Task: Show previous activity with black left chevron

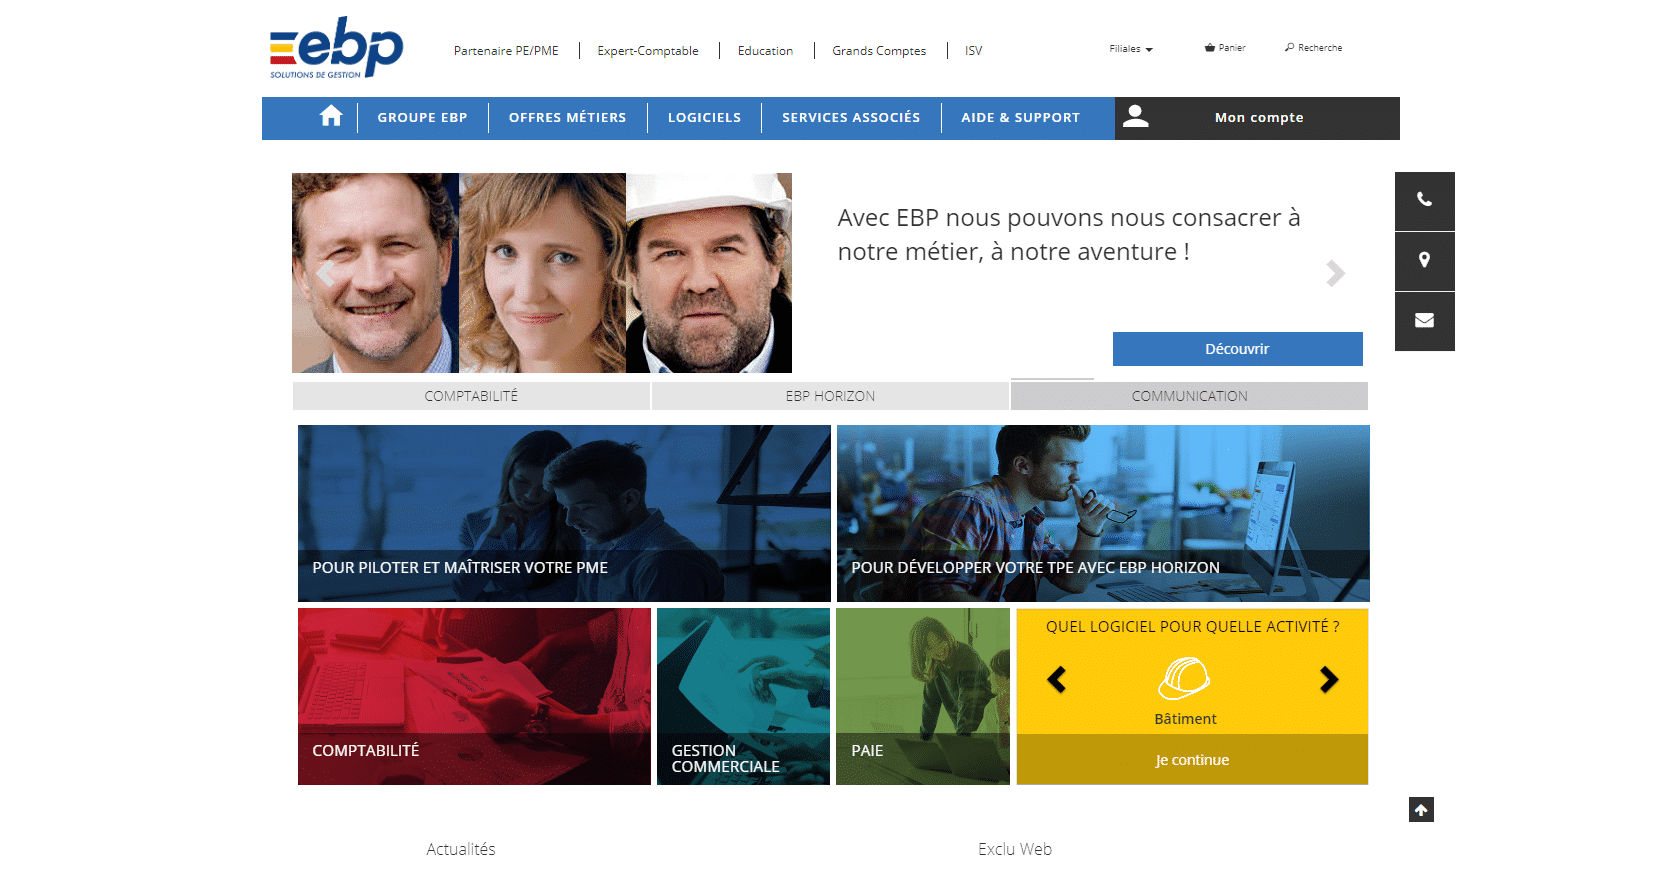Action: [x=1057, y=680]
